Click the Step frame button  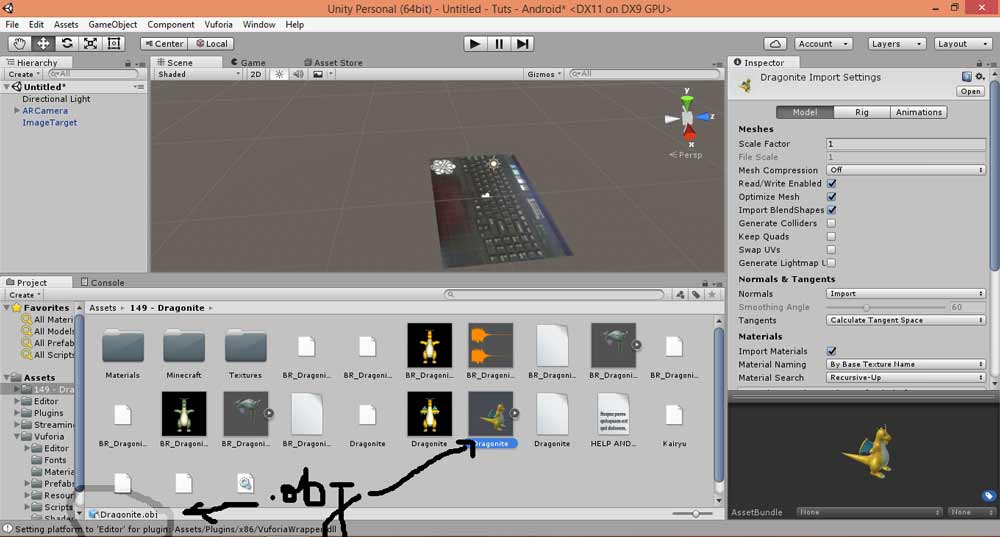(x=522, y=43)
